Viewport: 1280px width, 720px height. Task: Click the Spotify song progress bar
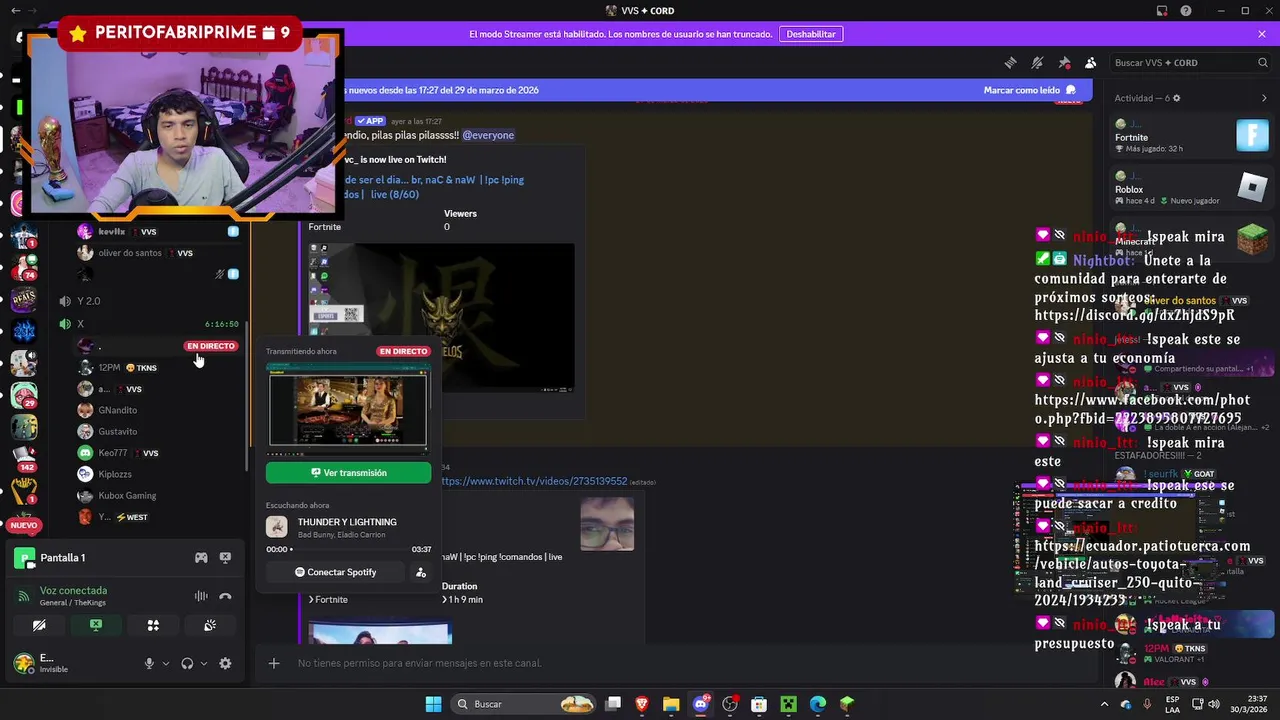[350, 549]
